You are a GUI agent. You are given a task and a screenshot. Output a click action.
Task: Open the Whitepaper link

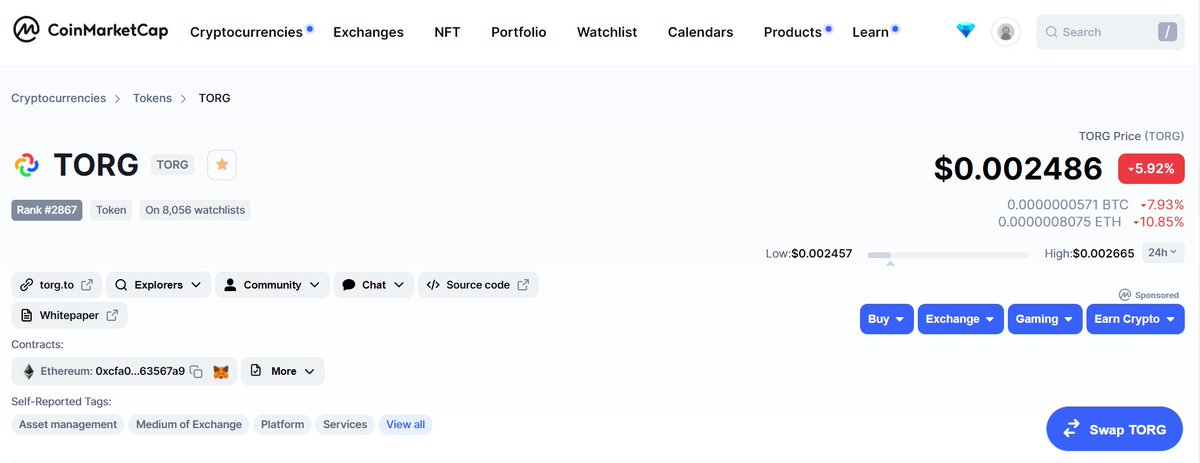pos(69,315)
